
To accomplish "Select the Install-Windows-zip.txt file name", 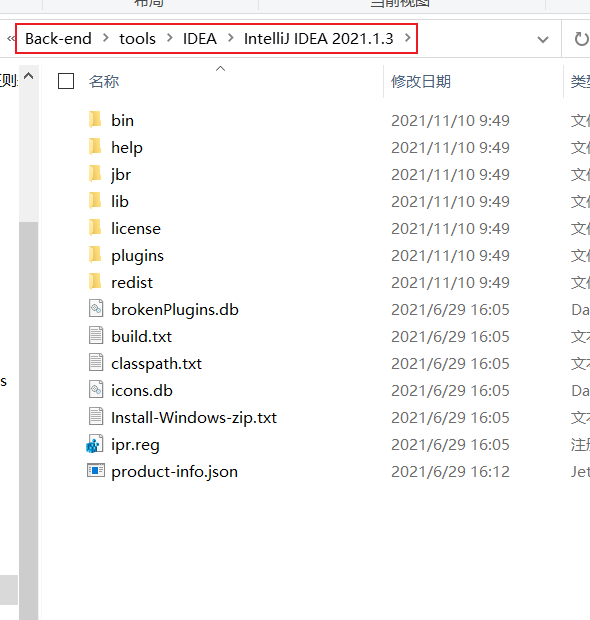I will pos(194,418).
